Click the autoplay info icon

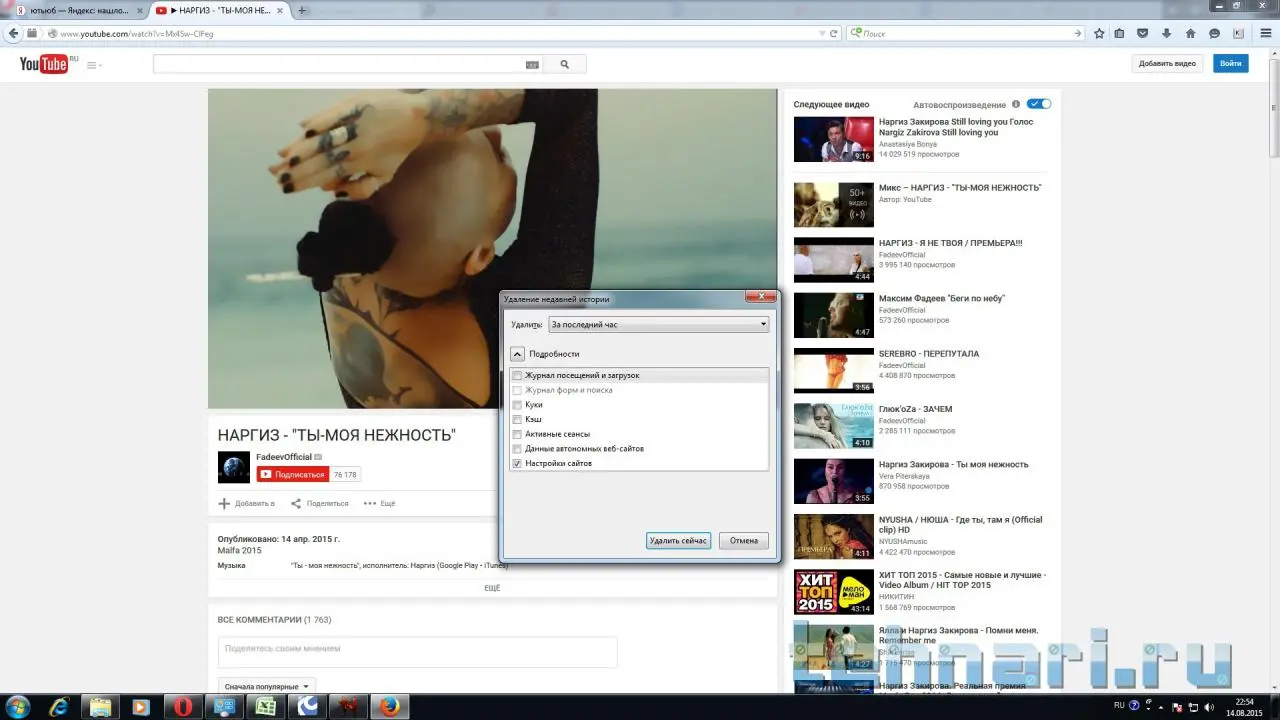(1016, 104)
